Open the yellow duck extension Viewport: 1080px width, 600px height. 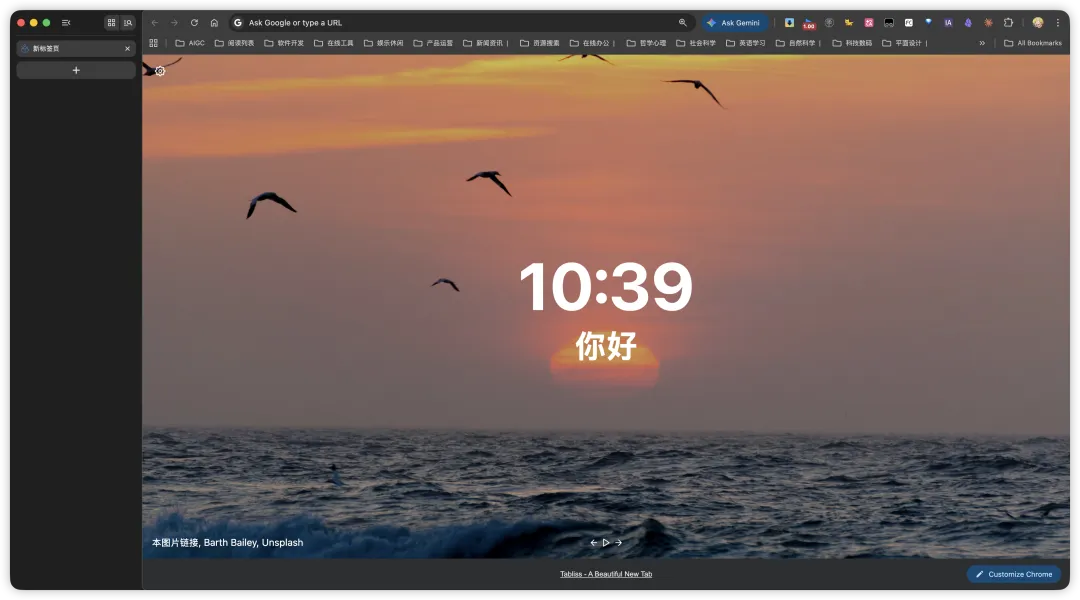(x=849, y=23)
